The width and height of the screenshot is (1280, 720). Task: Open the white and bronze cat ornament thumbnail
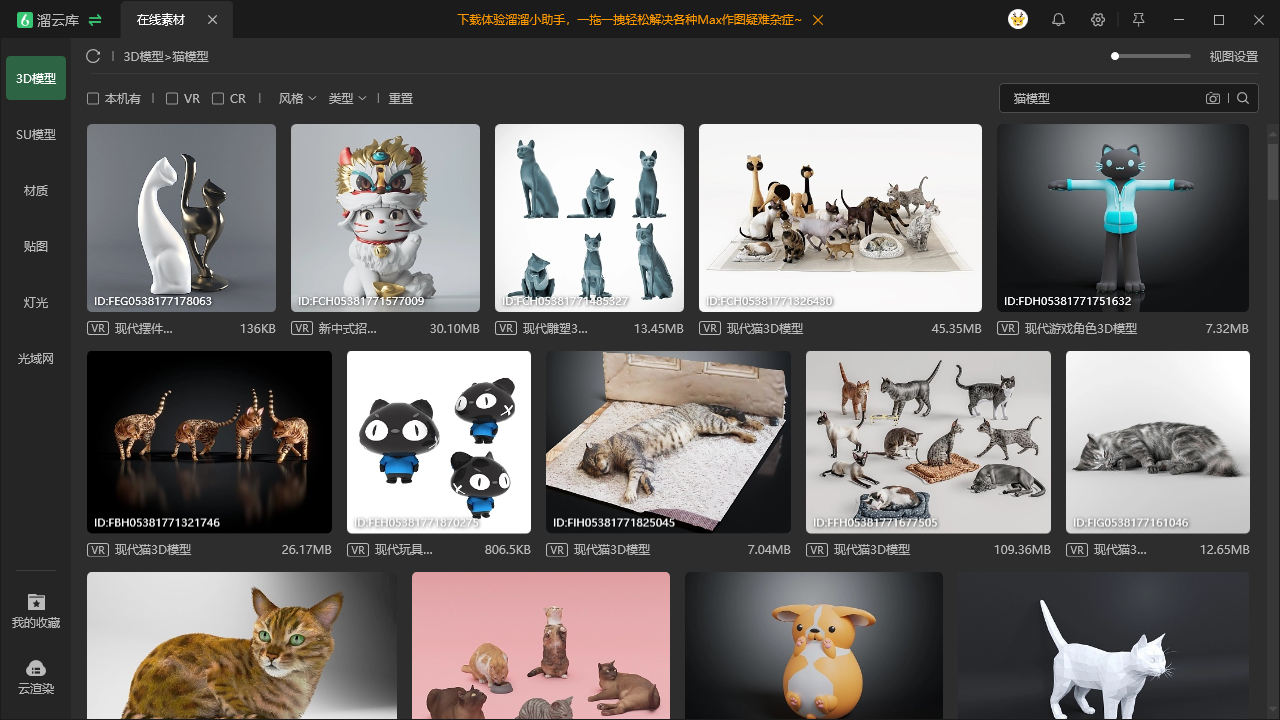181,218
